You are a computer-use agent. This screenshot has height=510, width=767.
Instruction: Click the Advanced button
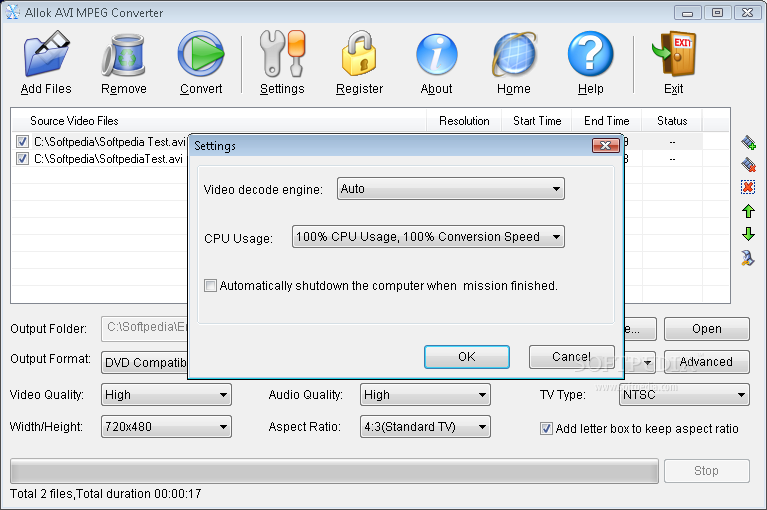pyautogui.click(x=706, y=362)
